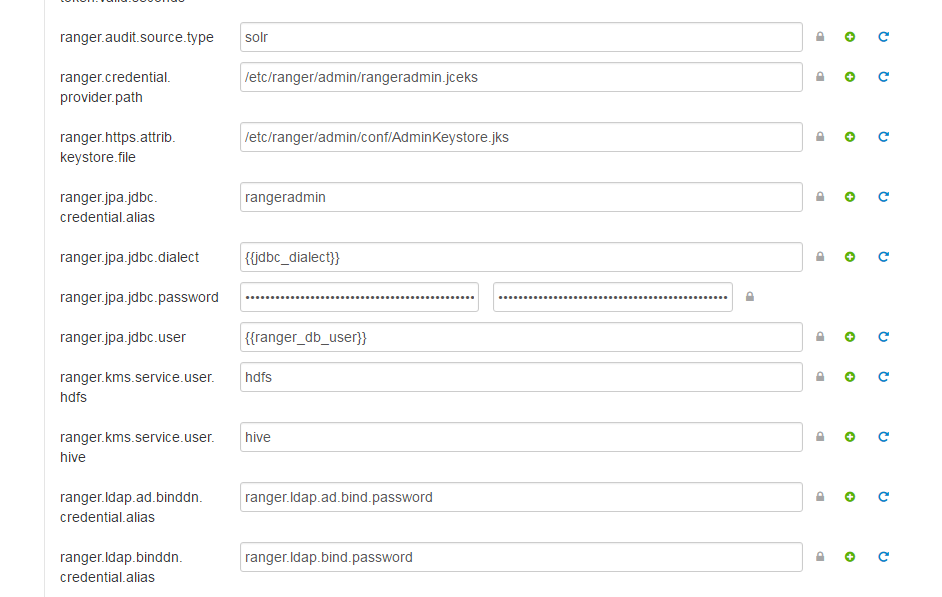This screenshot has width=942, height=597.
Task: Click green plus icon for ranger.credential.provider.path
Action: click(x=850, y=77)
